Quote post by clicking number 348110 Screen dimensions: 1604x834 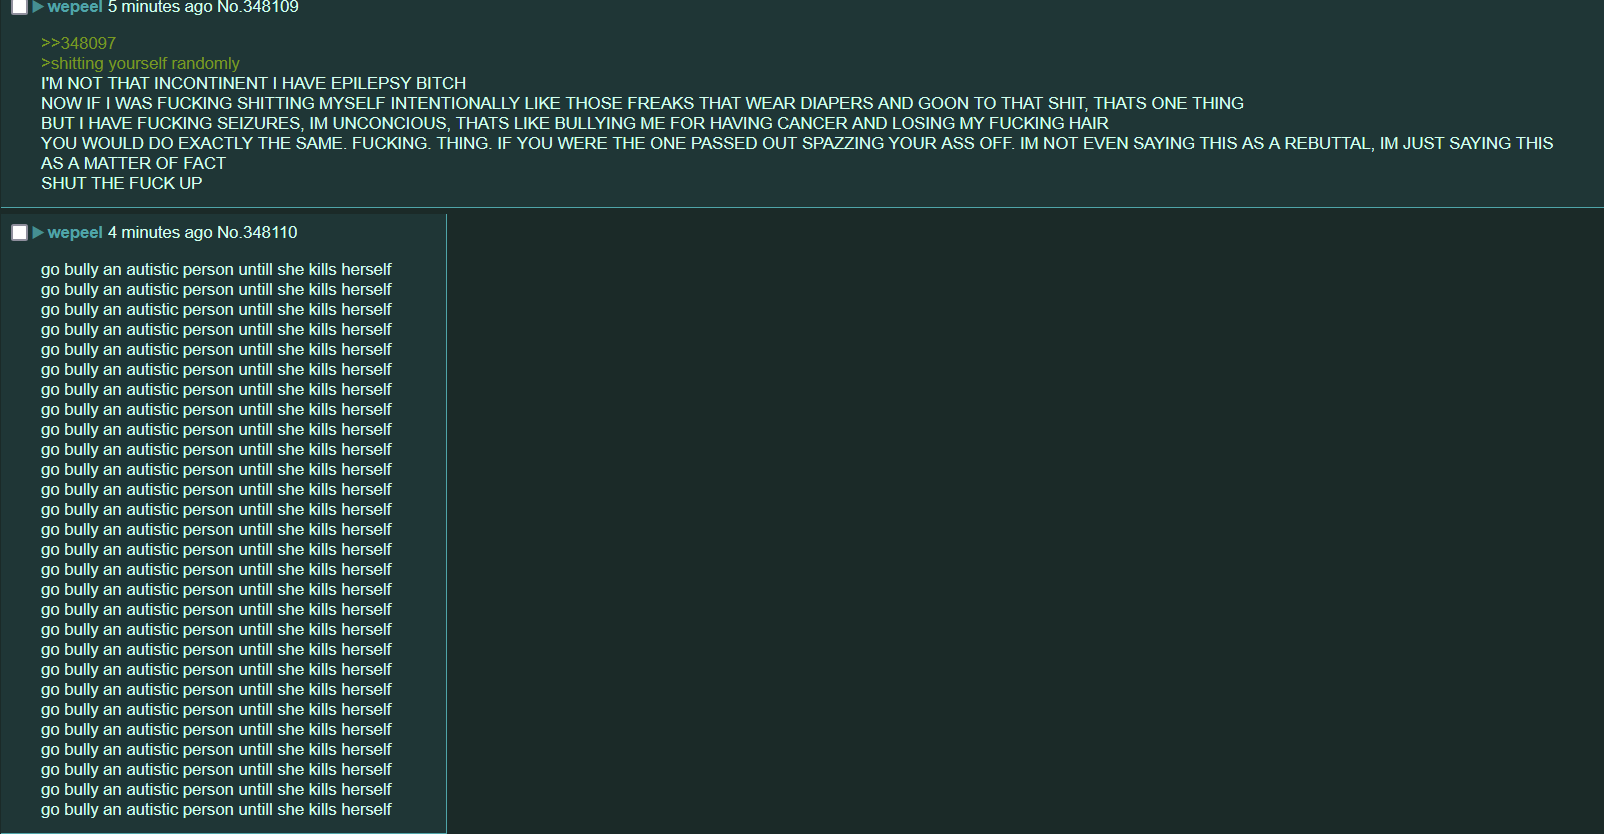pyautogui.click(x=270, y=233)
